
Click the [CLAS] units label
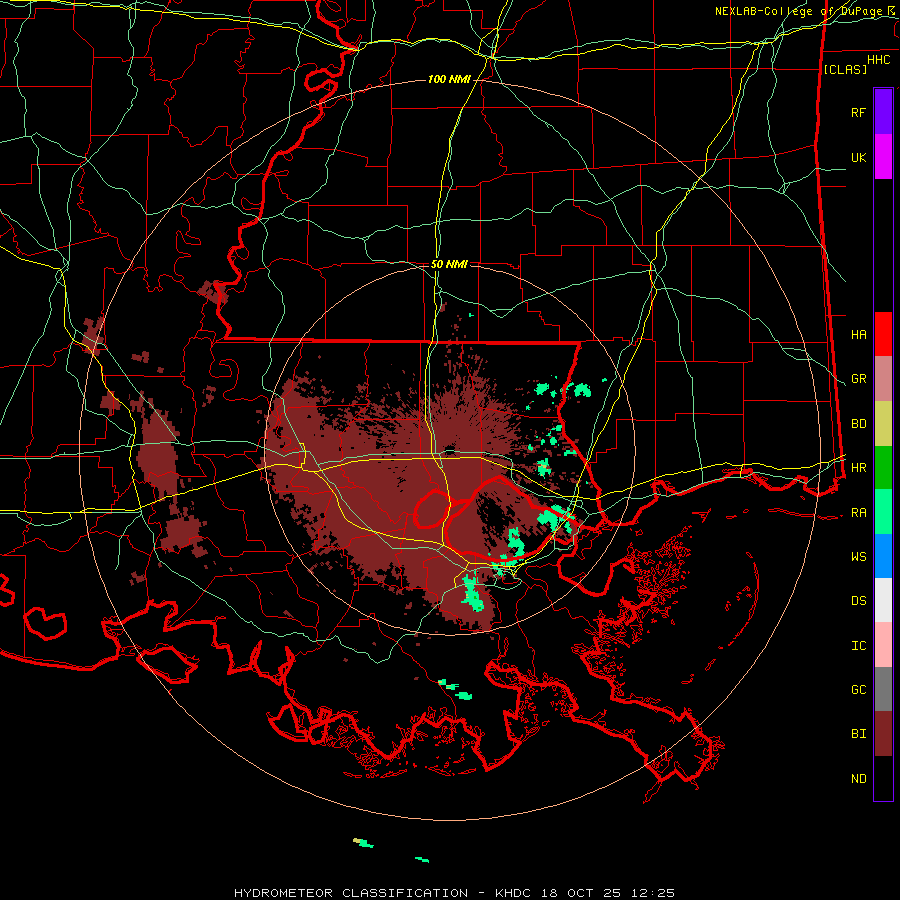point(845,69)
